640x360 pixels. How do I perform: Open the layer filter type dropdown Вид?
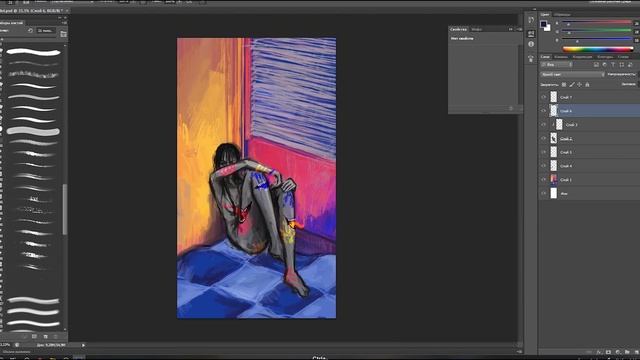[x=557, y=65]
